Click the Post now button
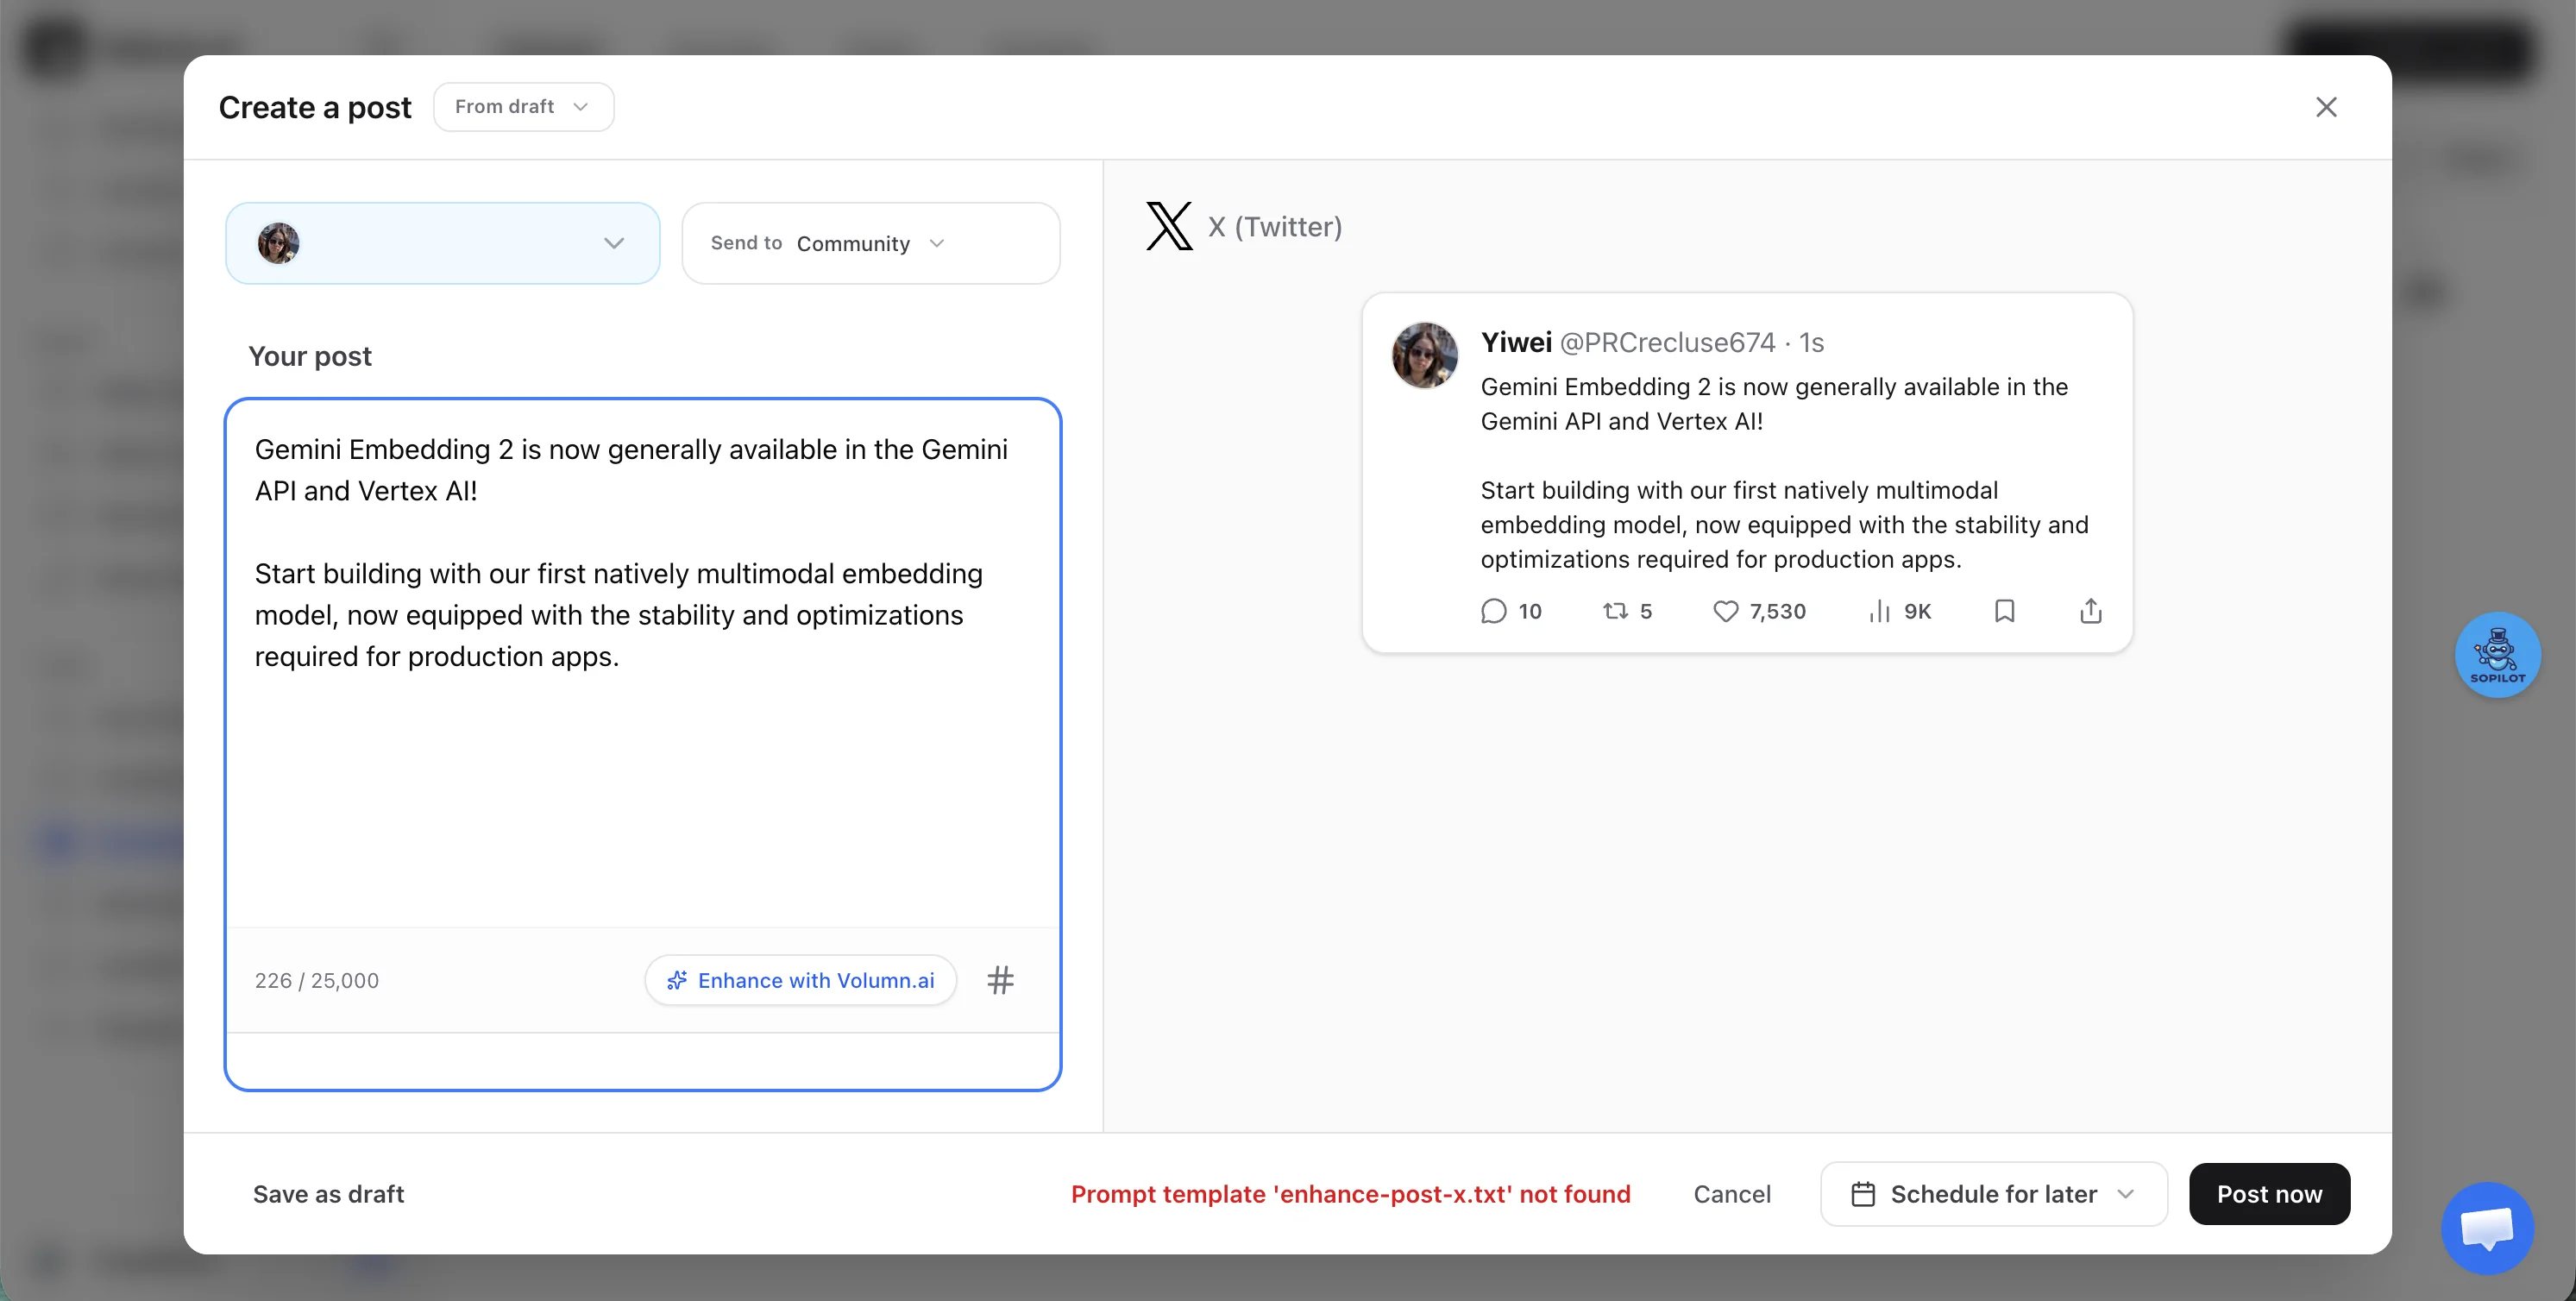Screen dimensions: 2576x1301 tap(2269, 1194)
